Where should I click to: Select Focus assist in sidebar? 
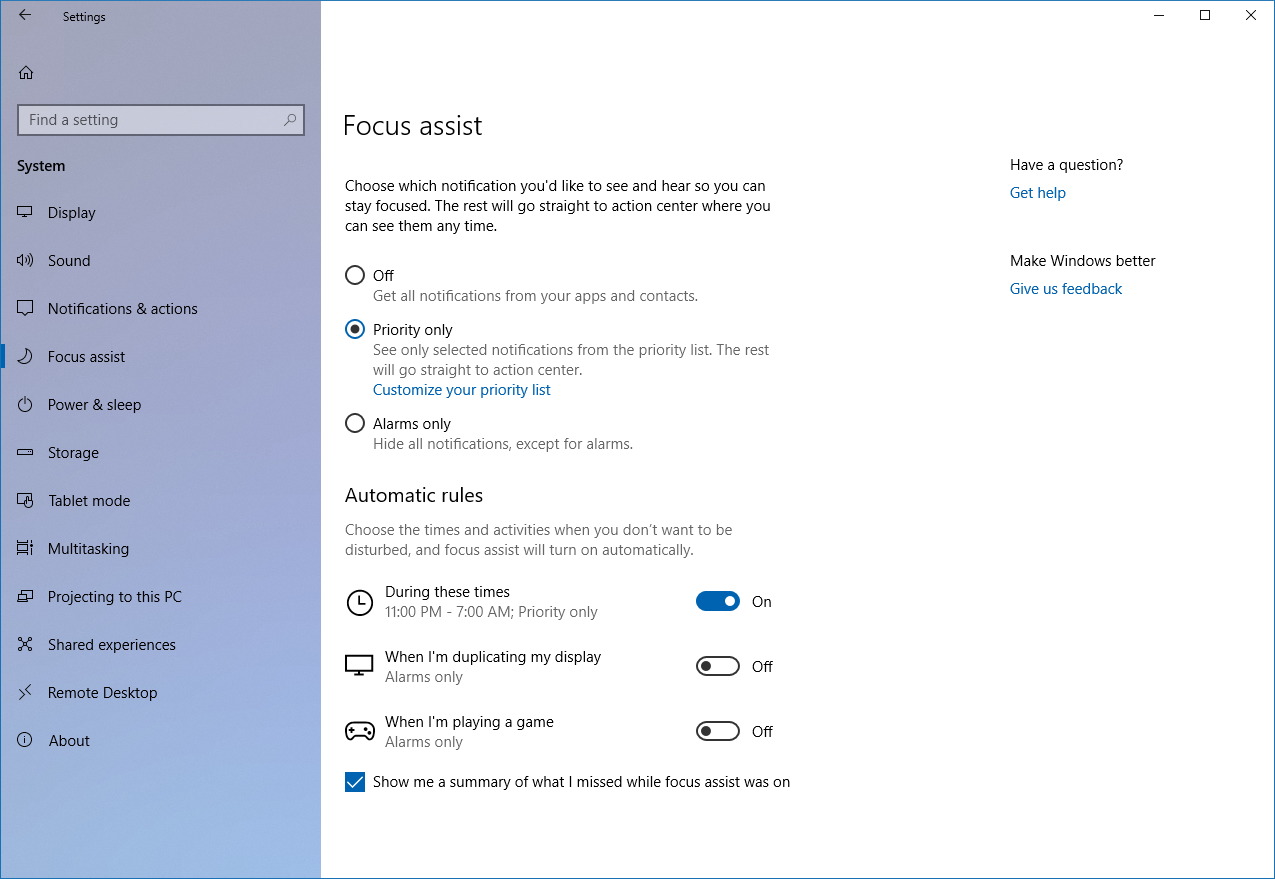click(160, 357)
